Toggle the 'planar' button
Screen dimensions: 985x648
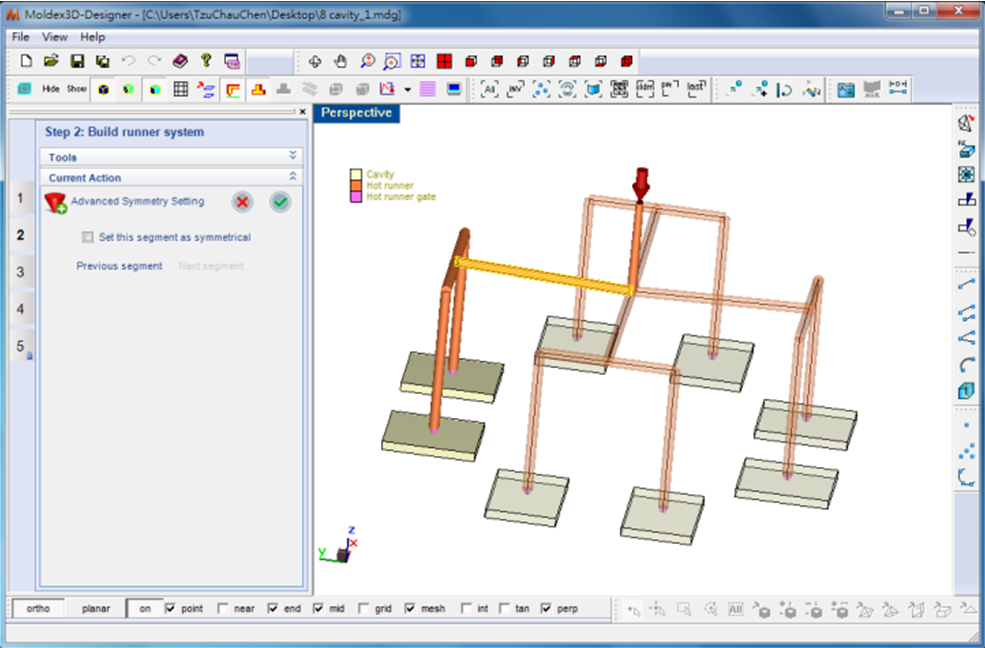tap(95, 608)
